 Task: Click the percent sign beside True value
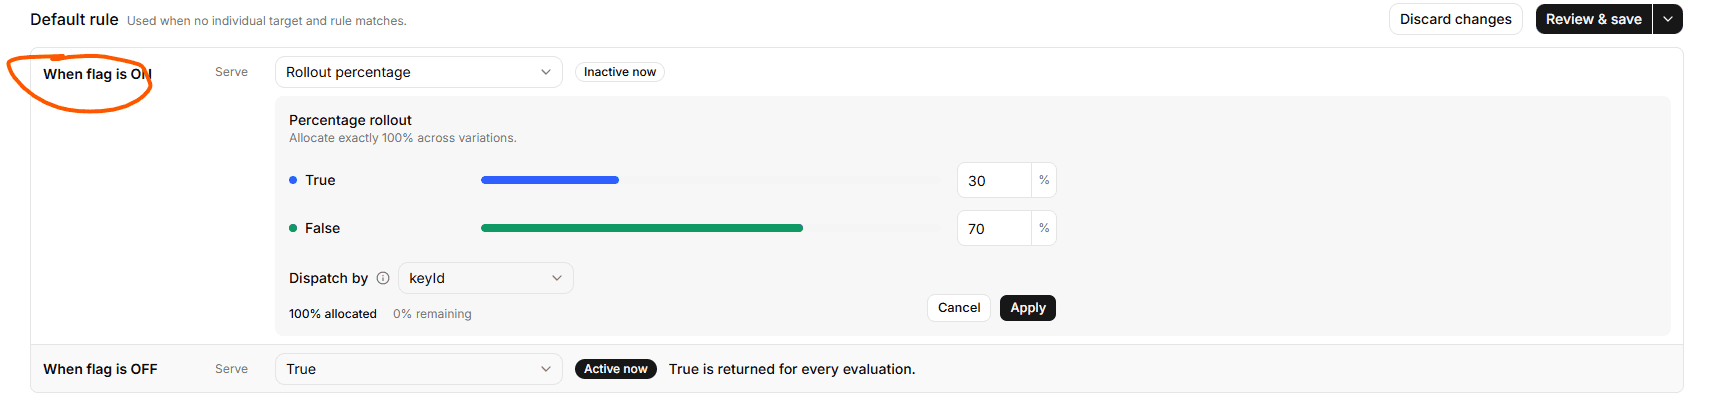pos(1044,180)
